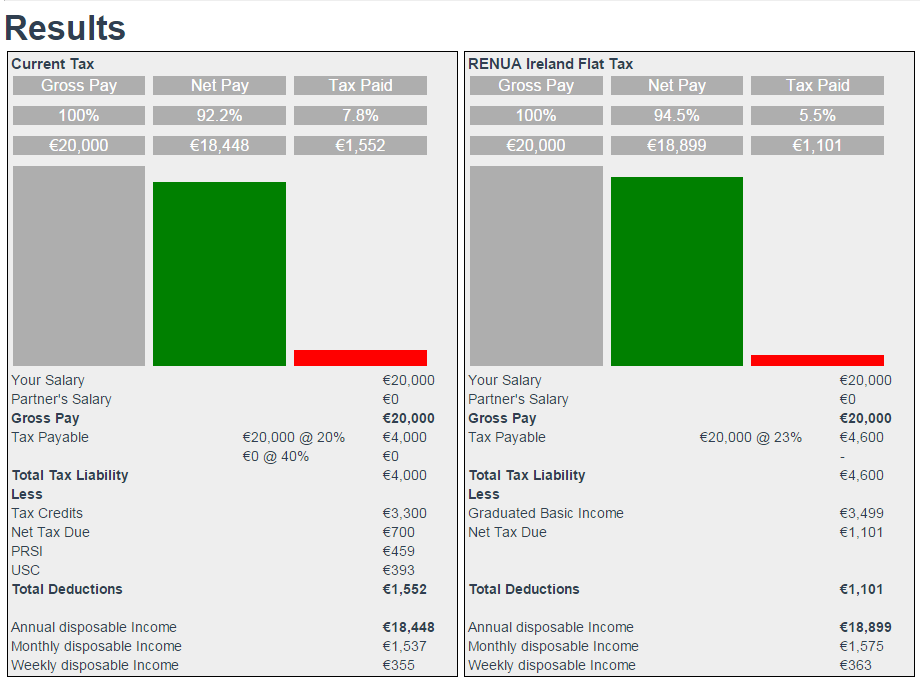Click the €3,499 basic income value
The height and width of the screenshot is (684, 920).
click(x=861, y=513)
